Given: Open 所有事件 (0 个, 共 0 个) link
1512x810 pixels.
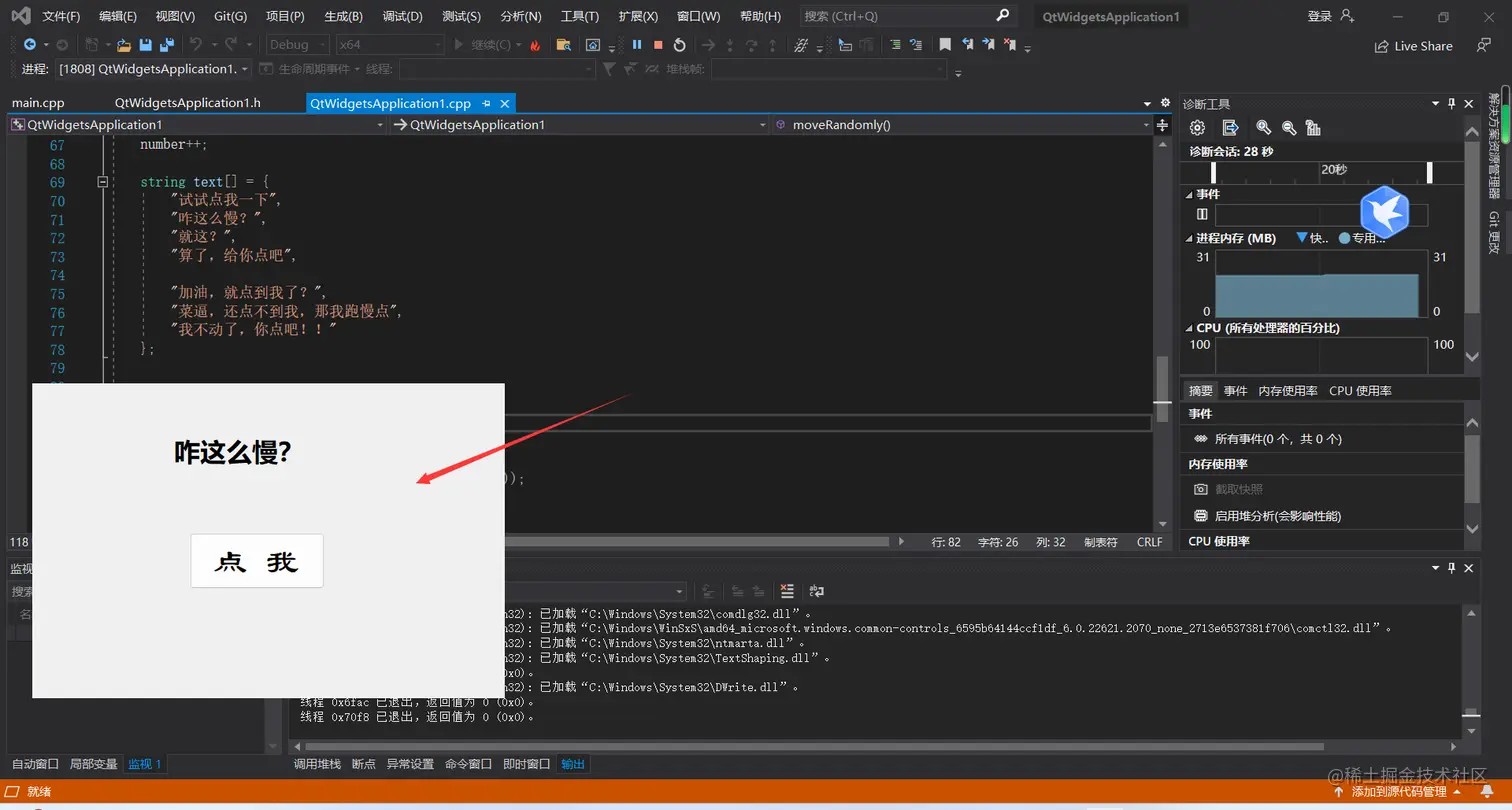Looking at the screenshot, I should (1278, 439).
